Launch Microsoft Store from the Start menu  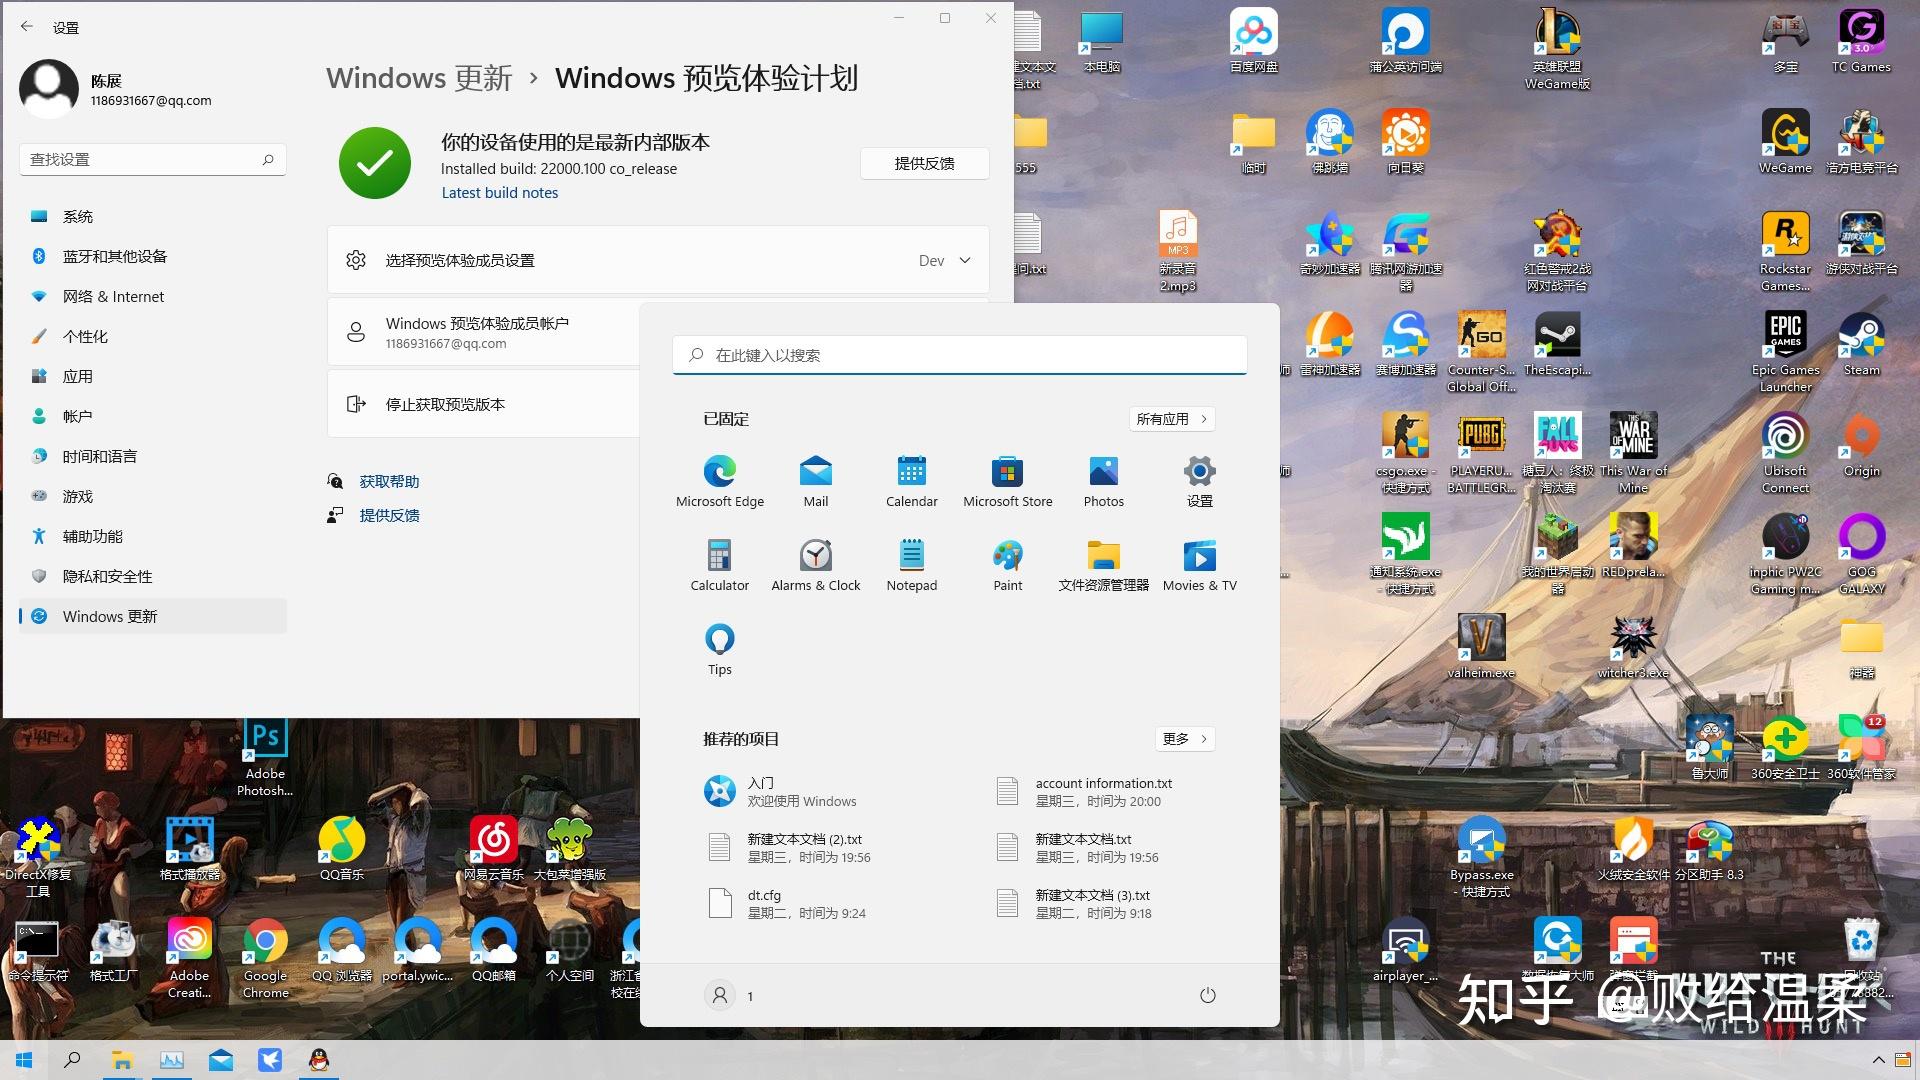coord(1007,479)
